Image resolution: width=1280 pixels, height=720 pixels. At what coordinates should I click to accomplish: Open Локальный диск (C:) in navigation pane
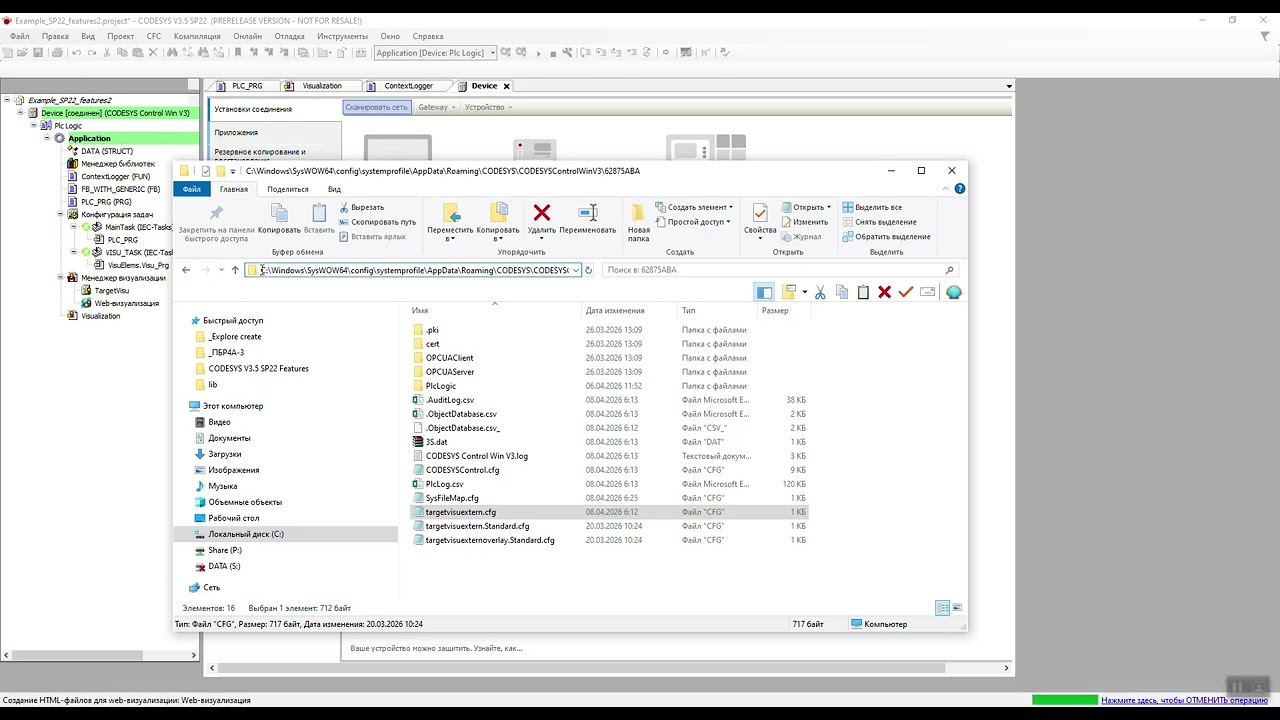click(x=246, y=534)
